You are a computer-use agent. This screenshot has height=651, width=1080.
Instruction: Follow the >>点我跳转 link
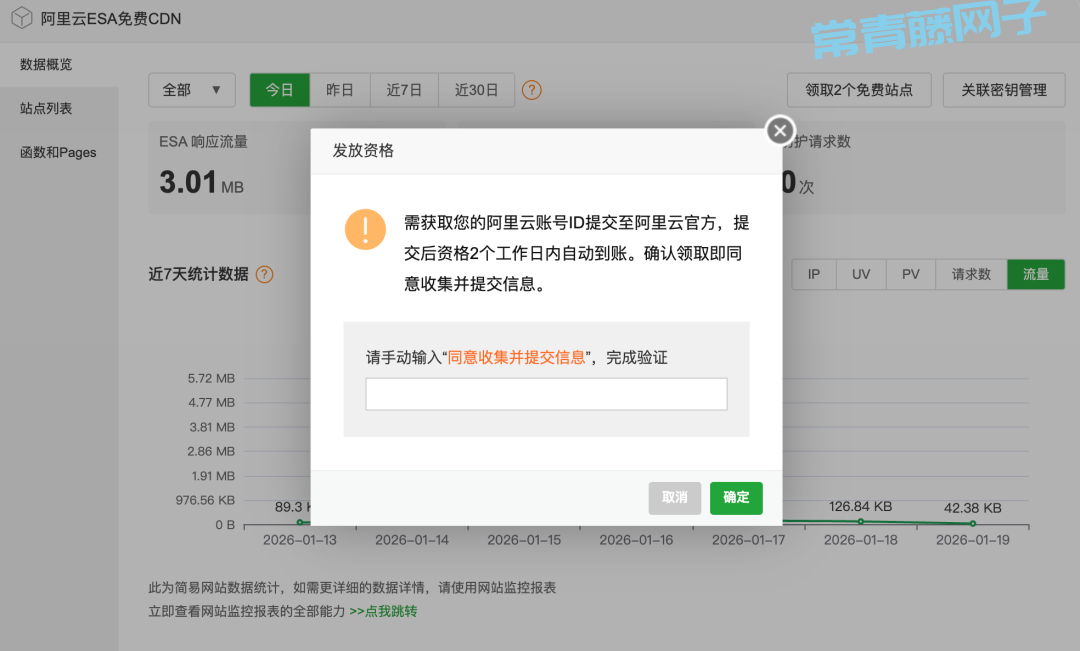(x=383, y=610)
